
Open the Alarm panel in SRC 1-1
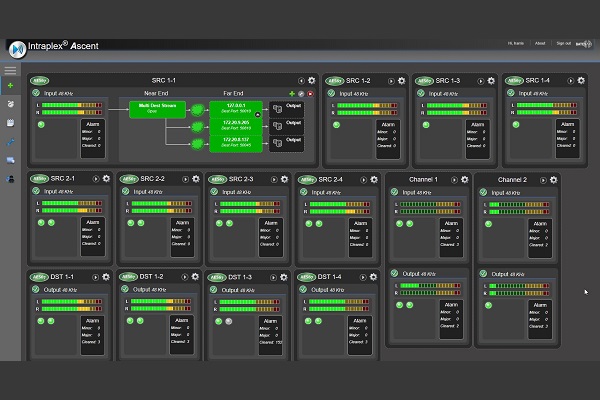click(x=93, y=138)
